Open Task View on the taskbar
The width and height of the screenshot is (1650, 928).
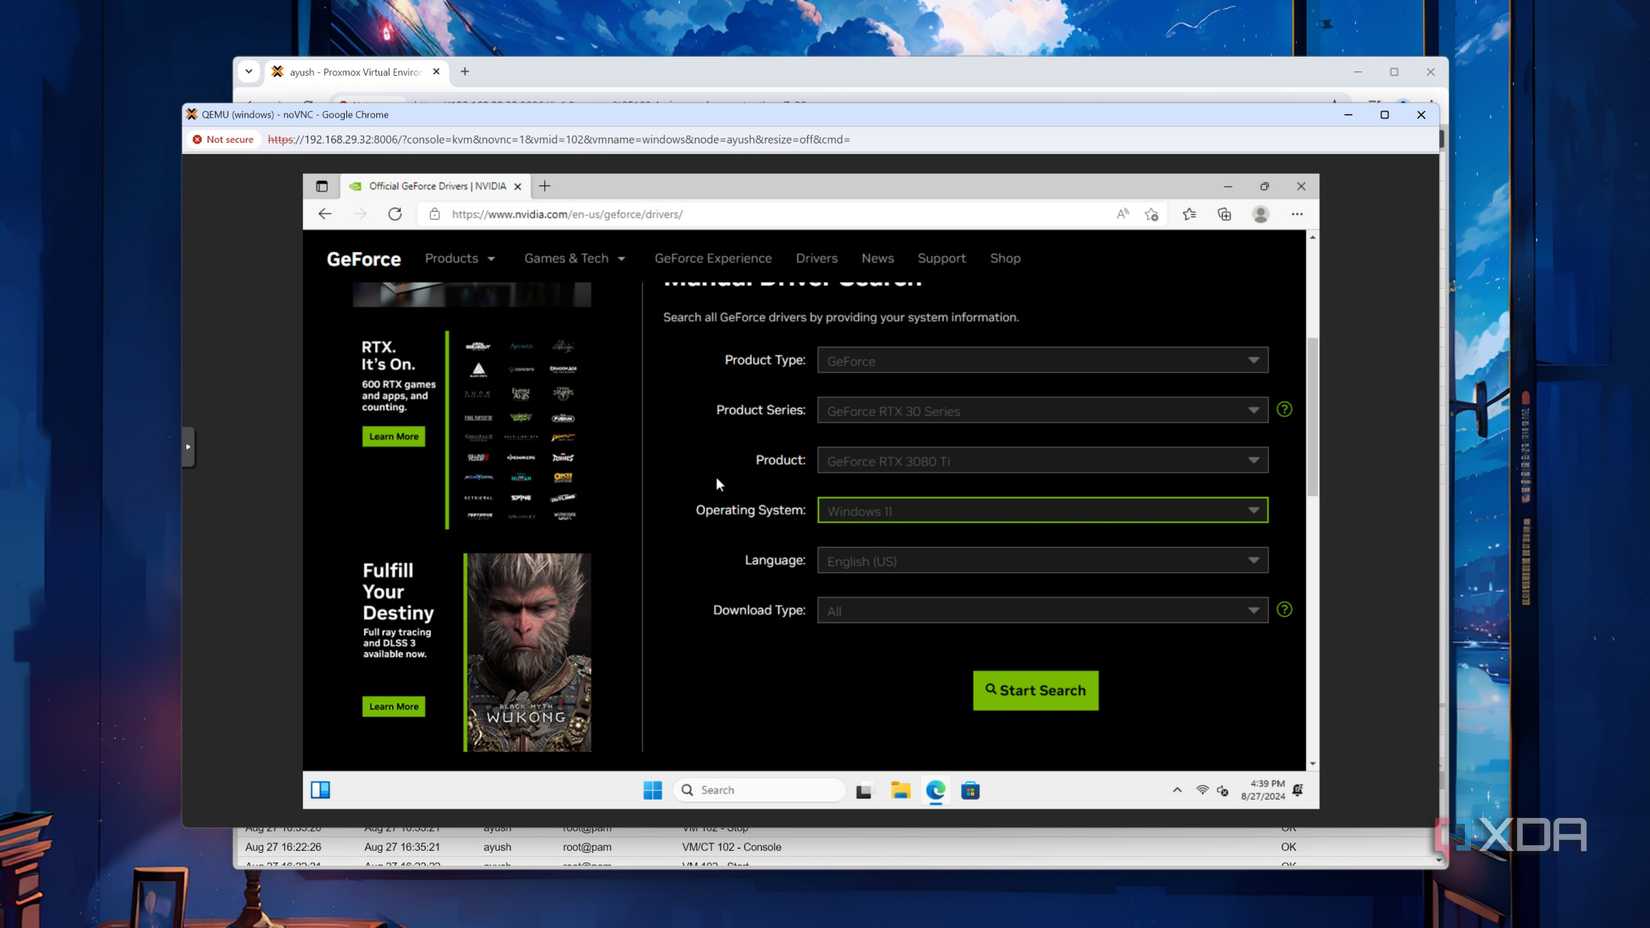click(864, 791)
